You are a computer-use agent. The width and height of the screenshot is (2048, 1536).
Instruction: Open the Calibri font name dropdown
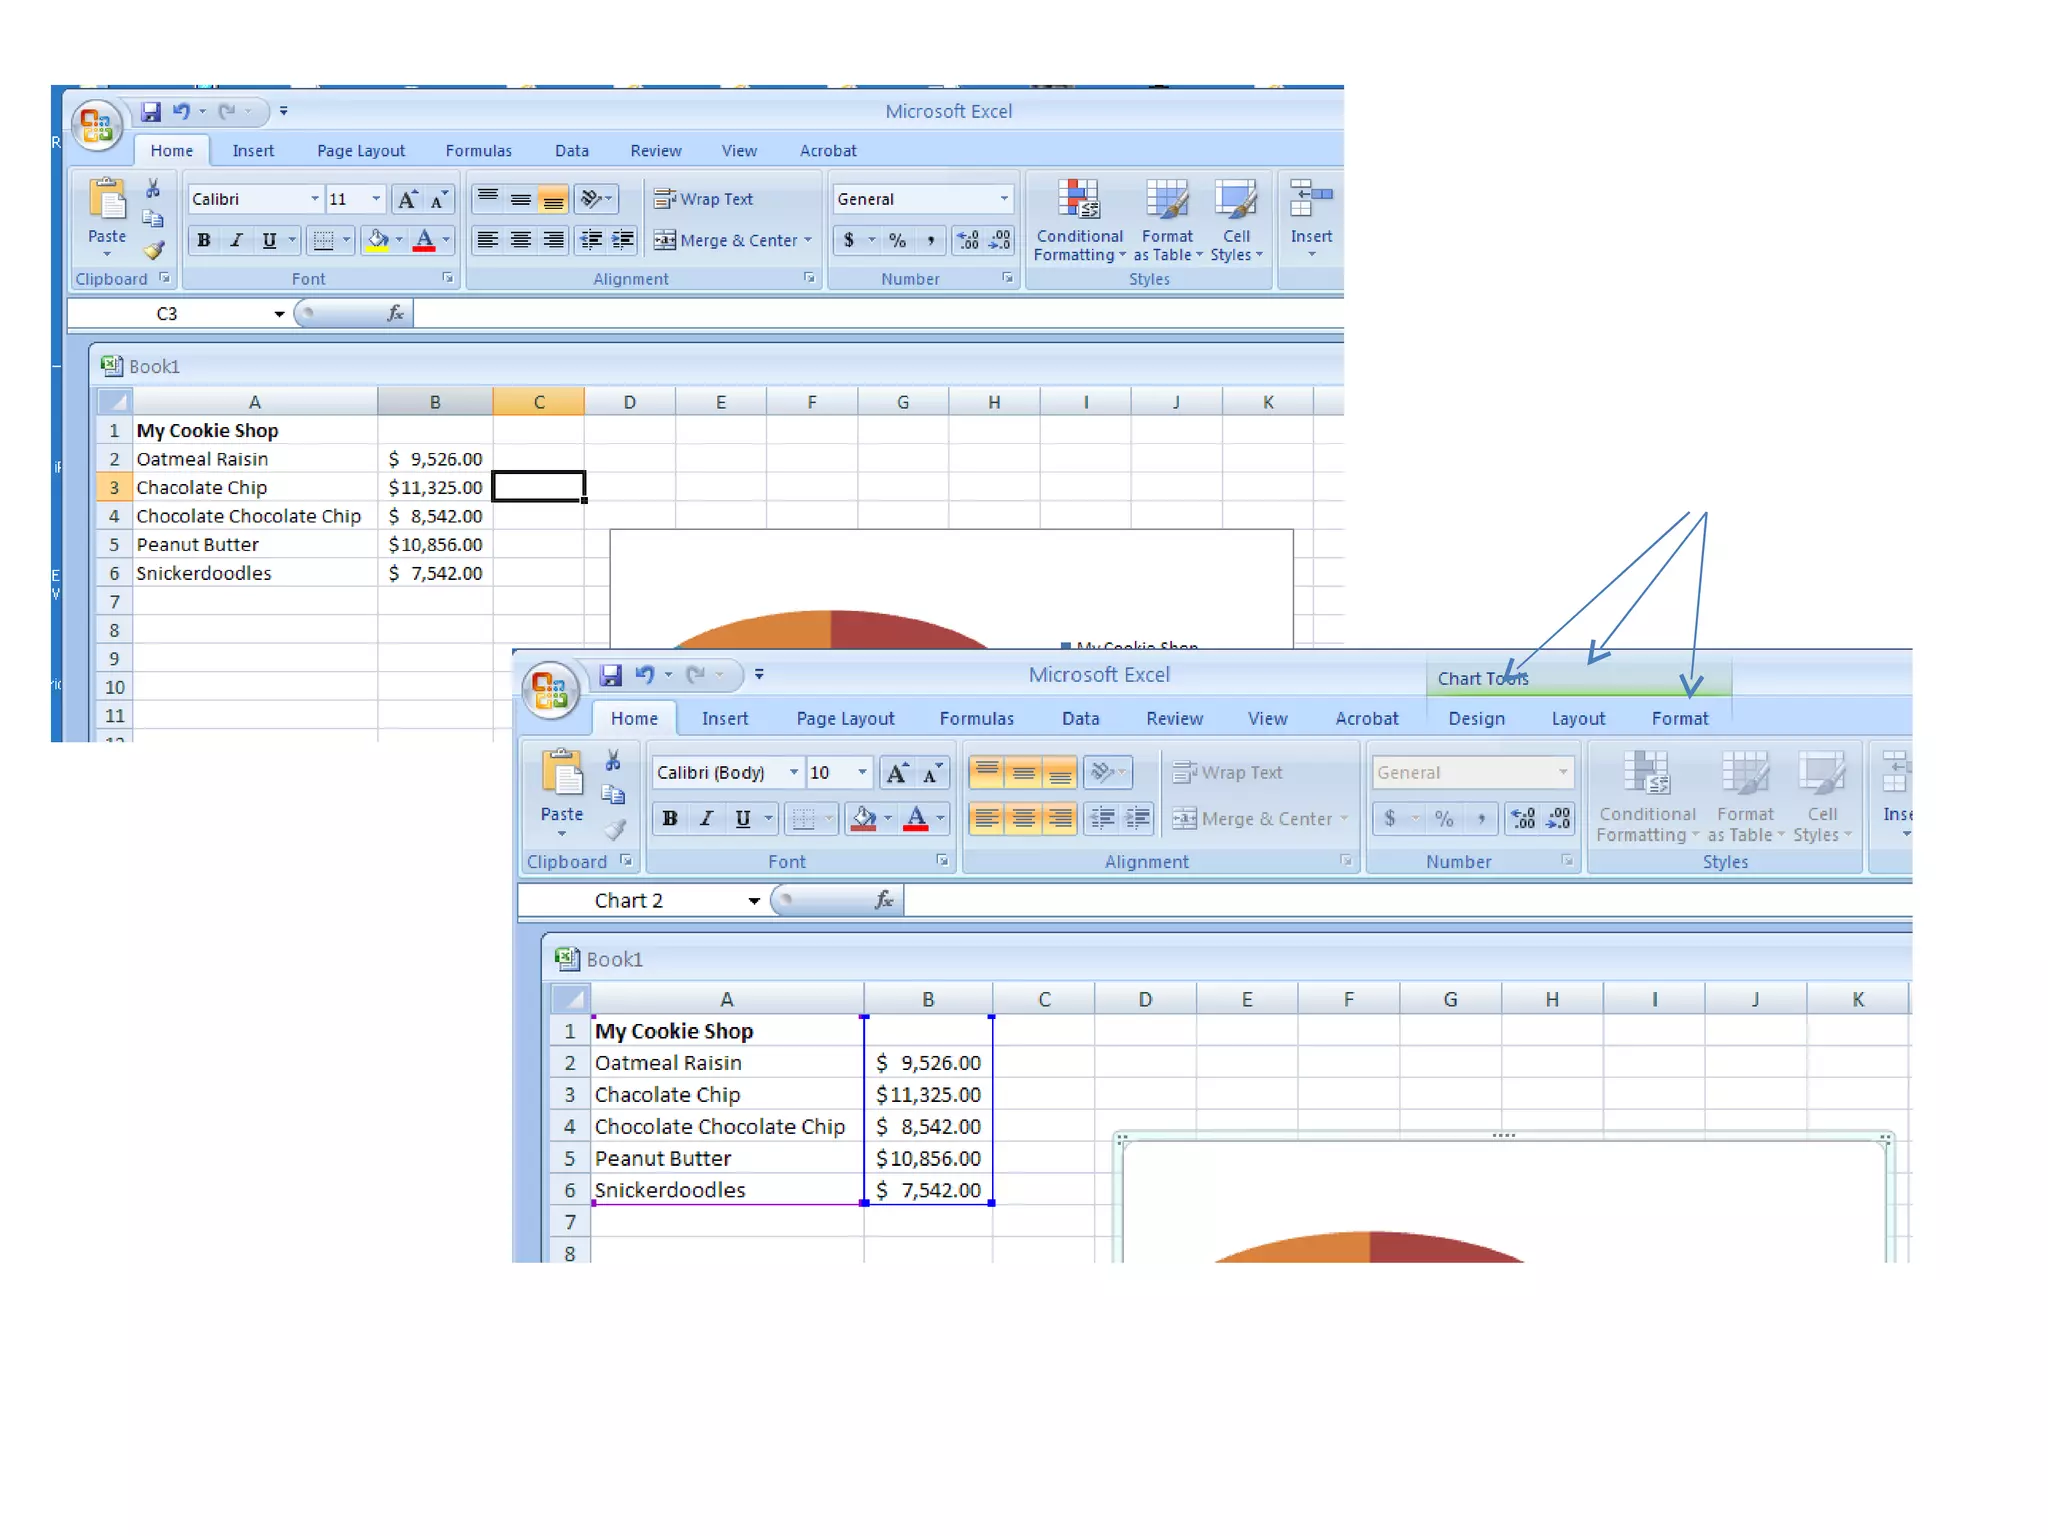coord(315,199)
